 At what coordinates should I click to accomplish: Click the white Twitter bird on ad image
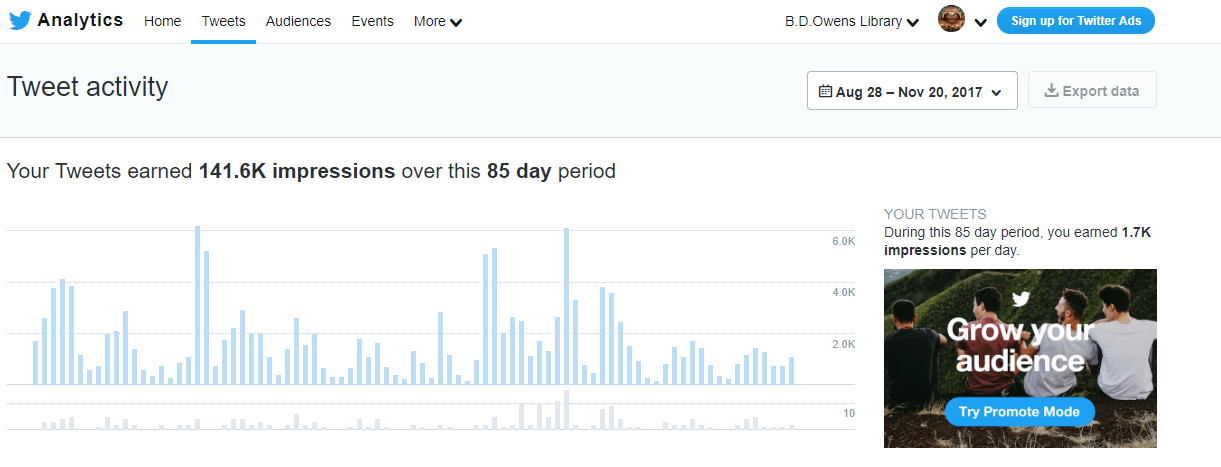1021,299
